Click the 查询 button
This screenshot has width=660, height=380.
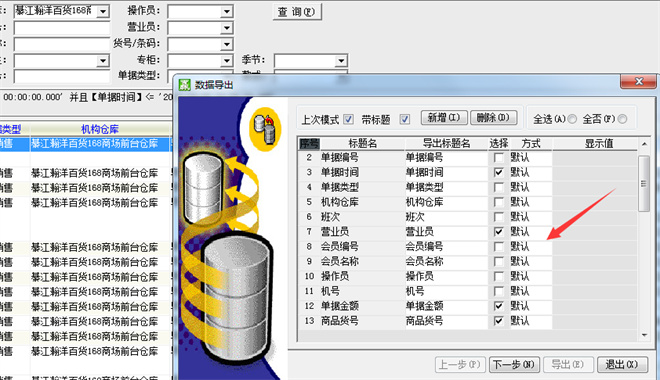click(297, 12)
